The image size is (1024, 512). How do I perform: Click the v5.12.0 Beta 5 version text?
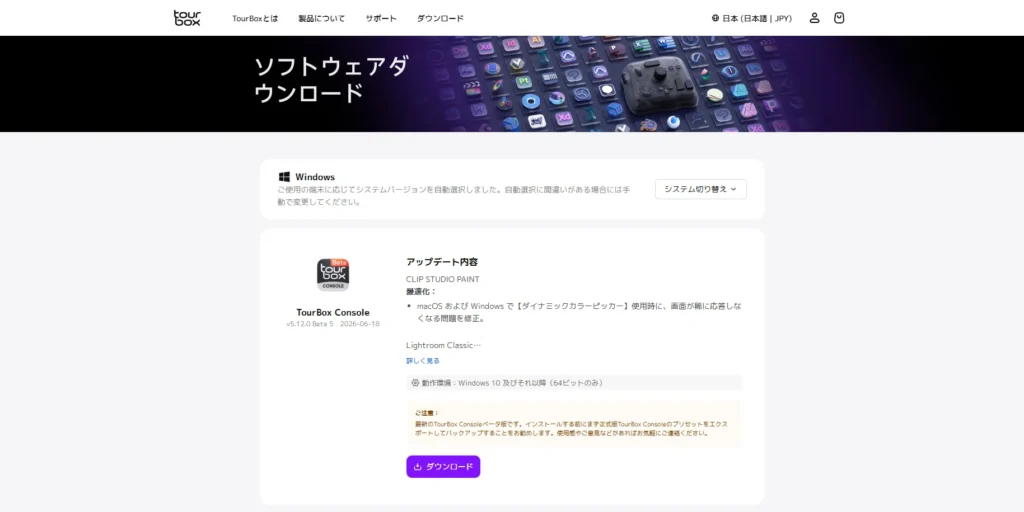point(310,324)
